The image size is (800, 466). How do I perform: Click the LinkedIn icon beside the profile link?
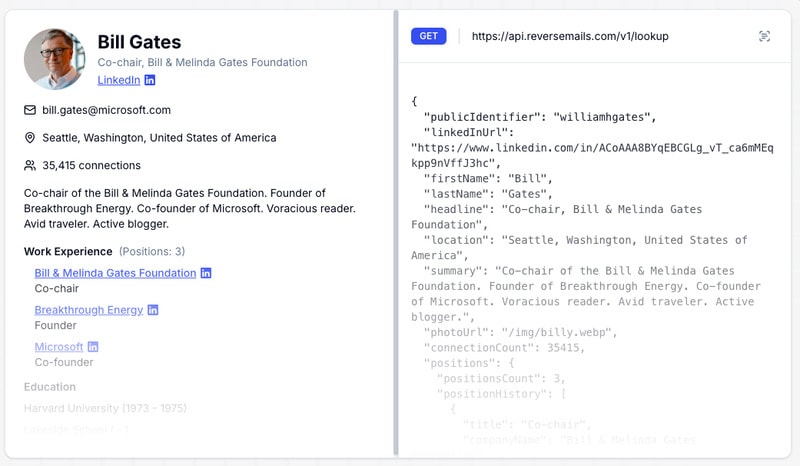click(x=150, y=80)
